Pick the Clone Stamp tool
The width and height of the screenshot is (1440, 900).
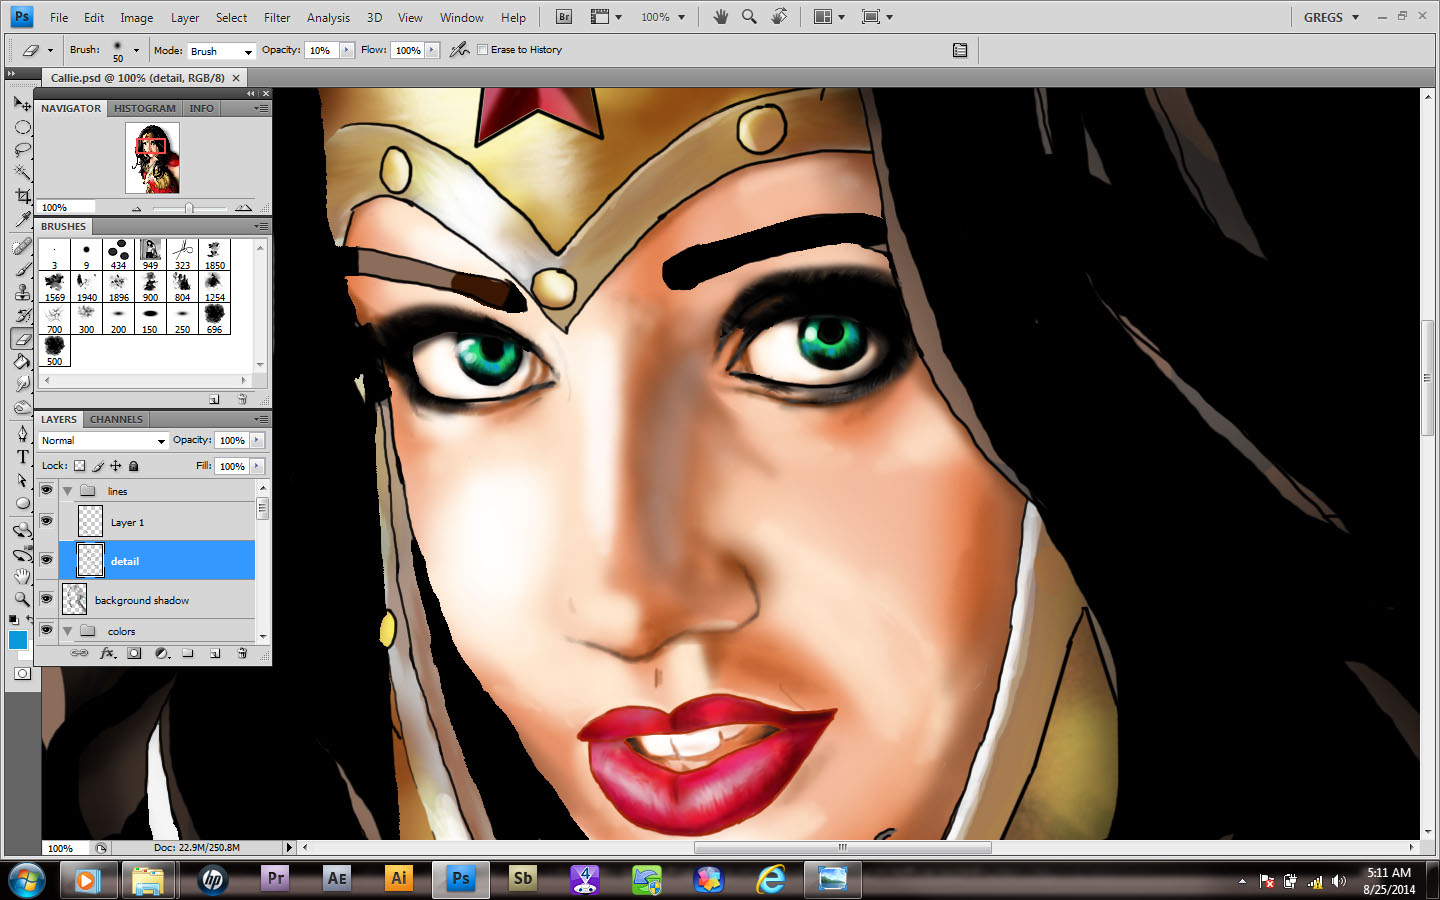pos(22,292)
